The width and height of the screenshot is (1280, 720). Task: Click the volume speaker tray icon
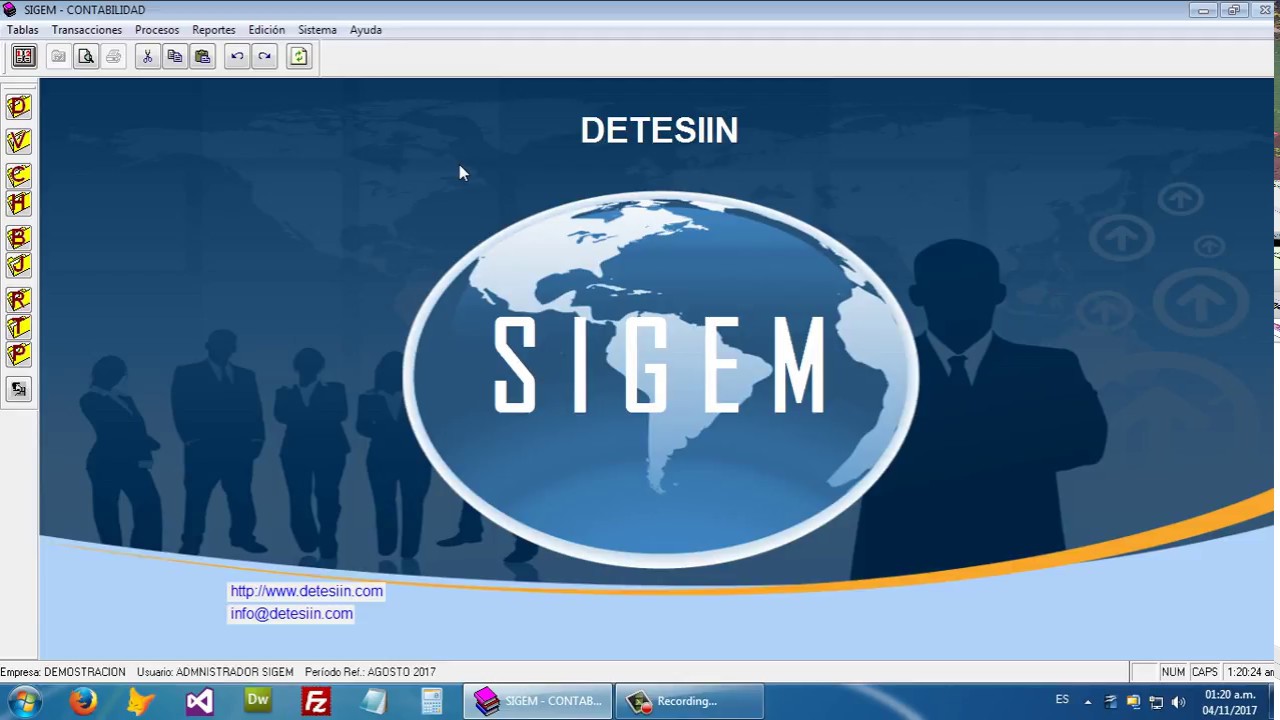point(1178,702)
